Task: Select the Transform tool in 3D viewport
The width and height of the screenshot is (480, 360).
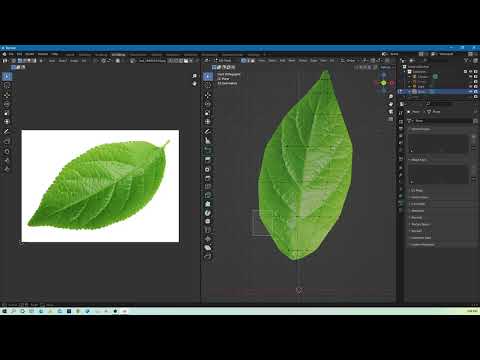Action: [x=208, y=122]
